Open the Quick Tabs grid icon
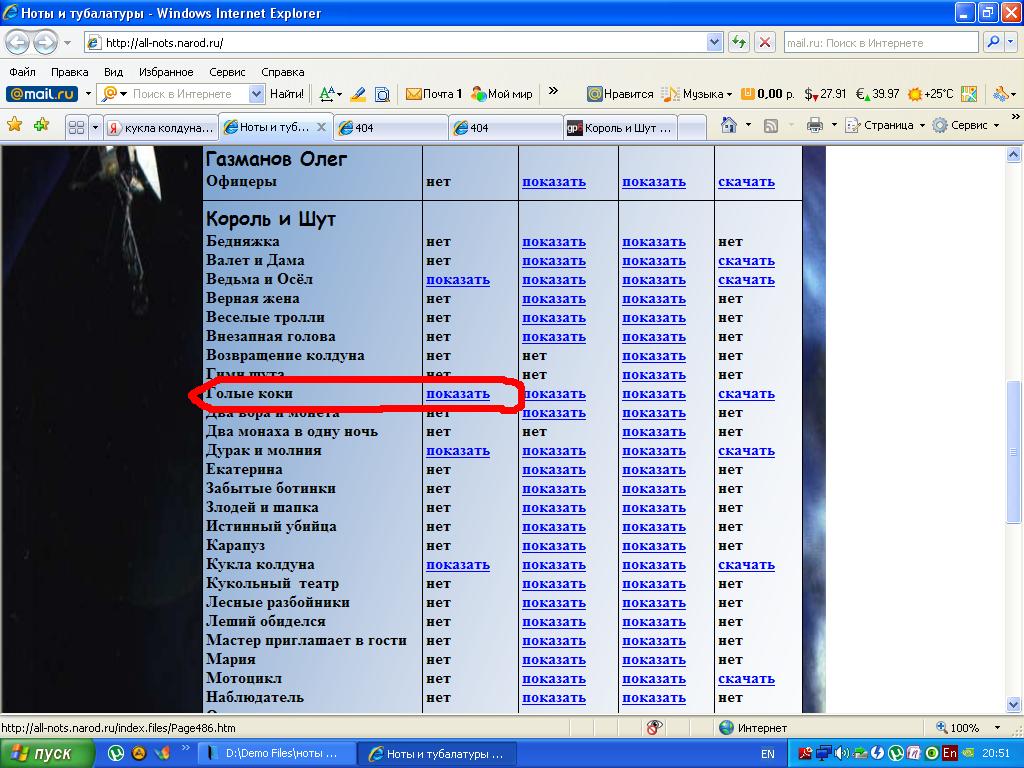Image resolution: width=1024 pixels, height=768 pixels. [x=76, y=127]
